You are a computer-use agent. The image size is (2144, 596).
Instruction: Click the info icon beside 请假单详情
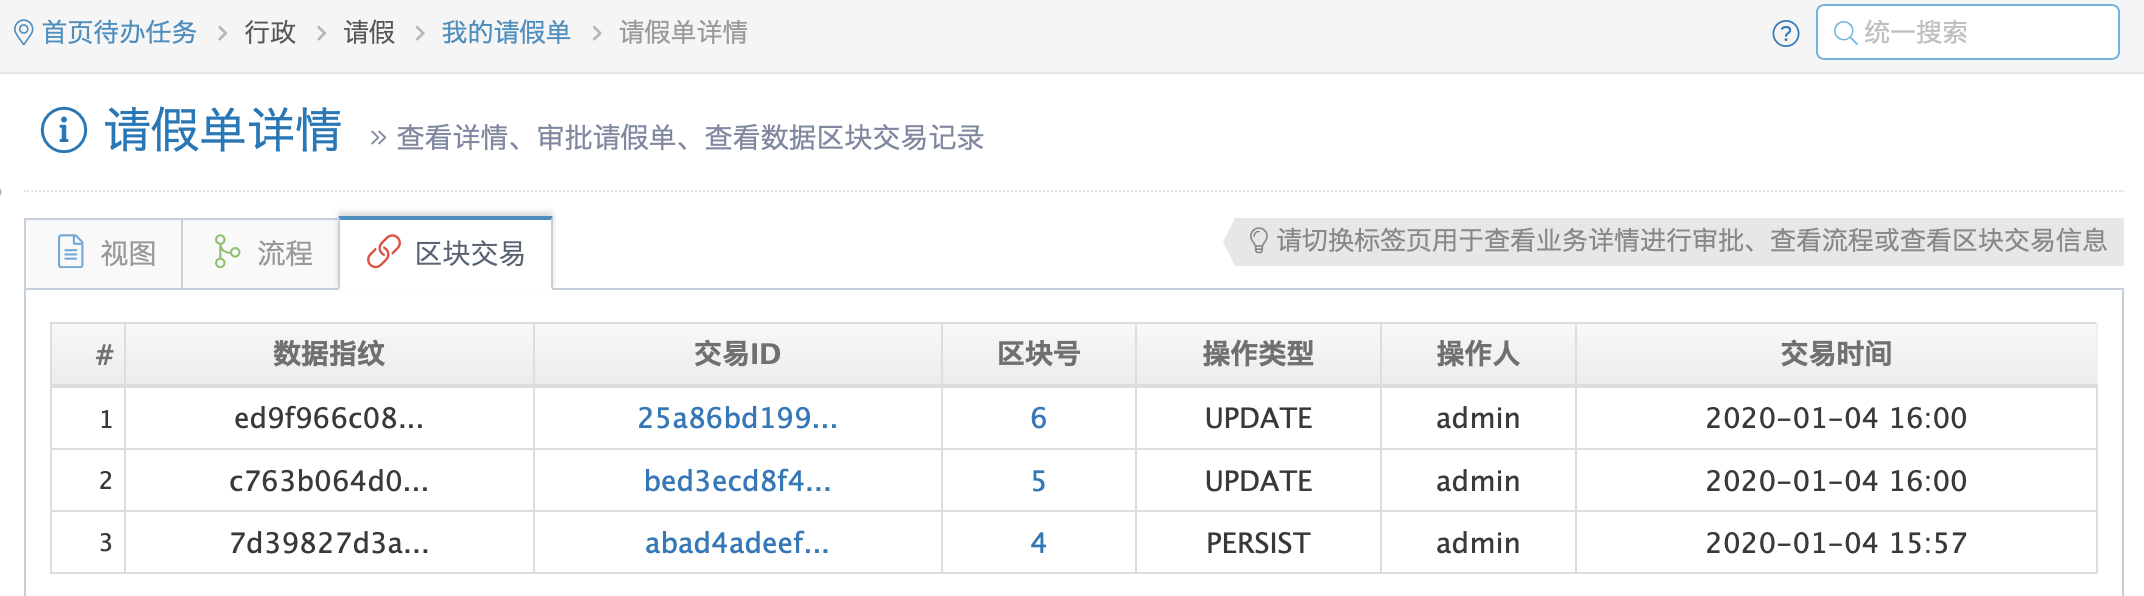(64, 131)
